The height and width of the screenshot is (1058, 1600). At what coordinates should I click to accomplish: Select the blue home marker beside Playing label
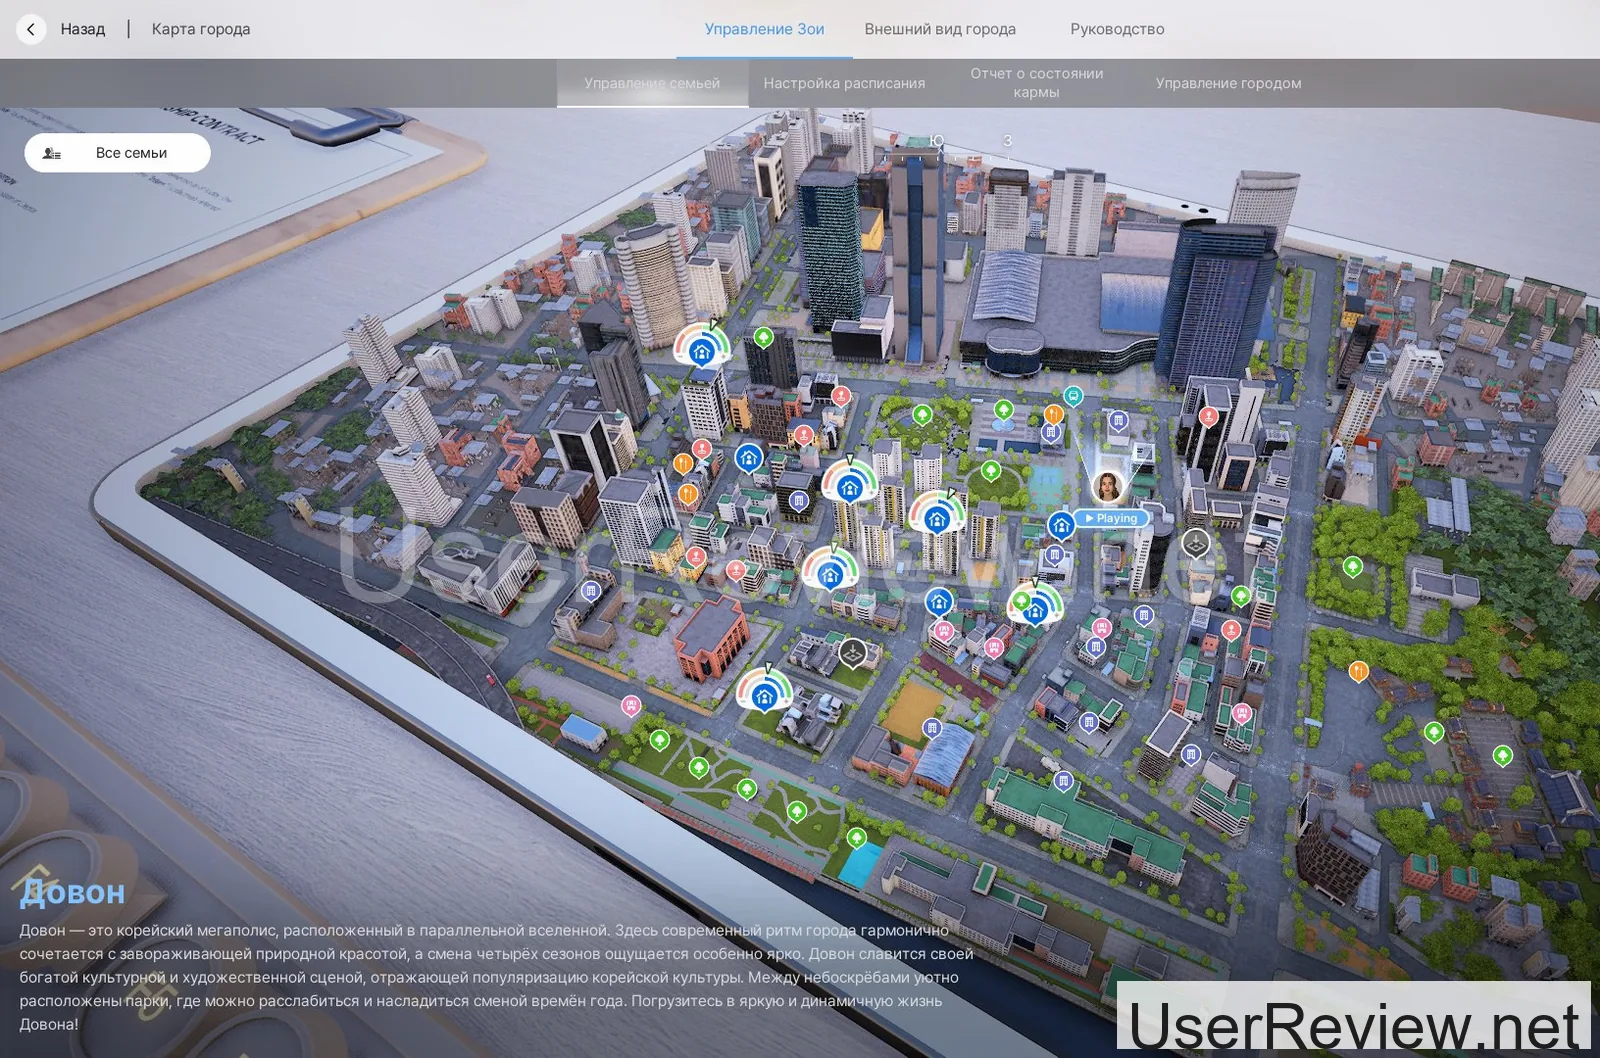(x=1060, y=524)
